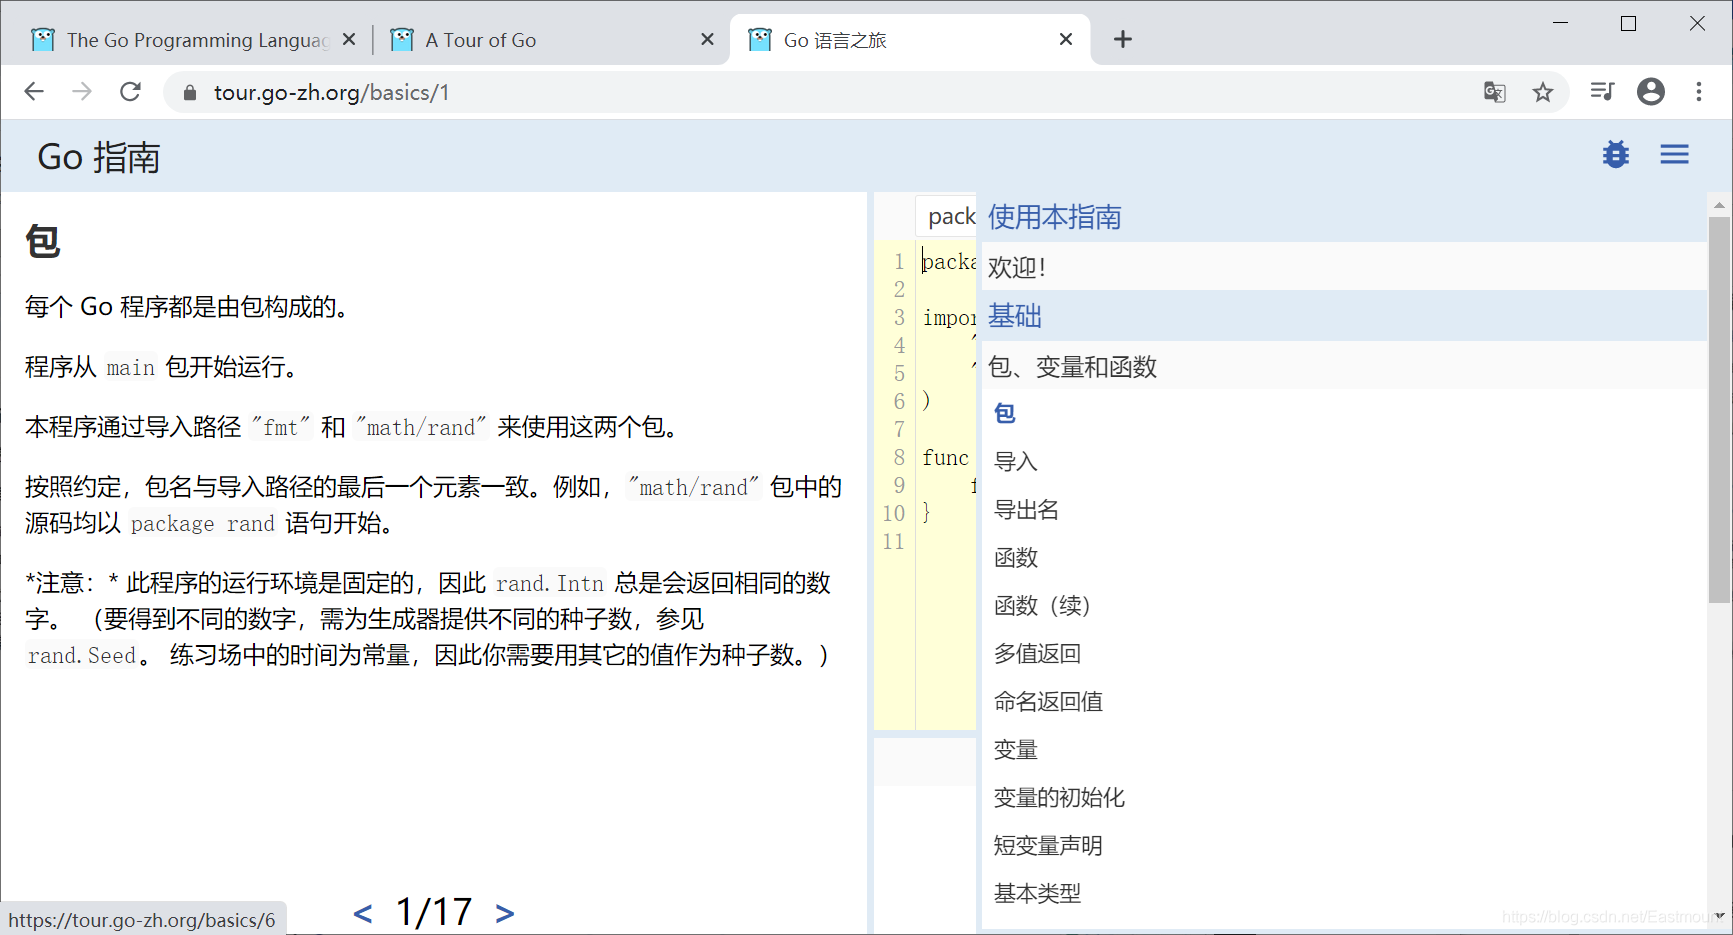The image size is (1733, 935).
Task: Select the 导入 lesson
Action: click(x=1016, y=461)
